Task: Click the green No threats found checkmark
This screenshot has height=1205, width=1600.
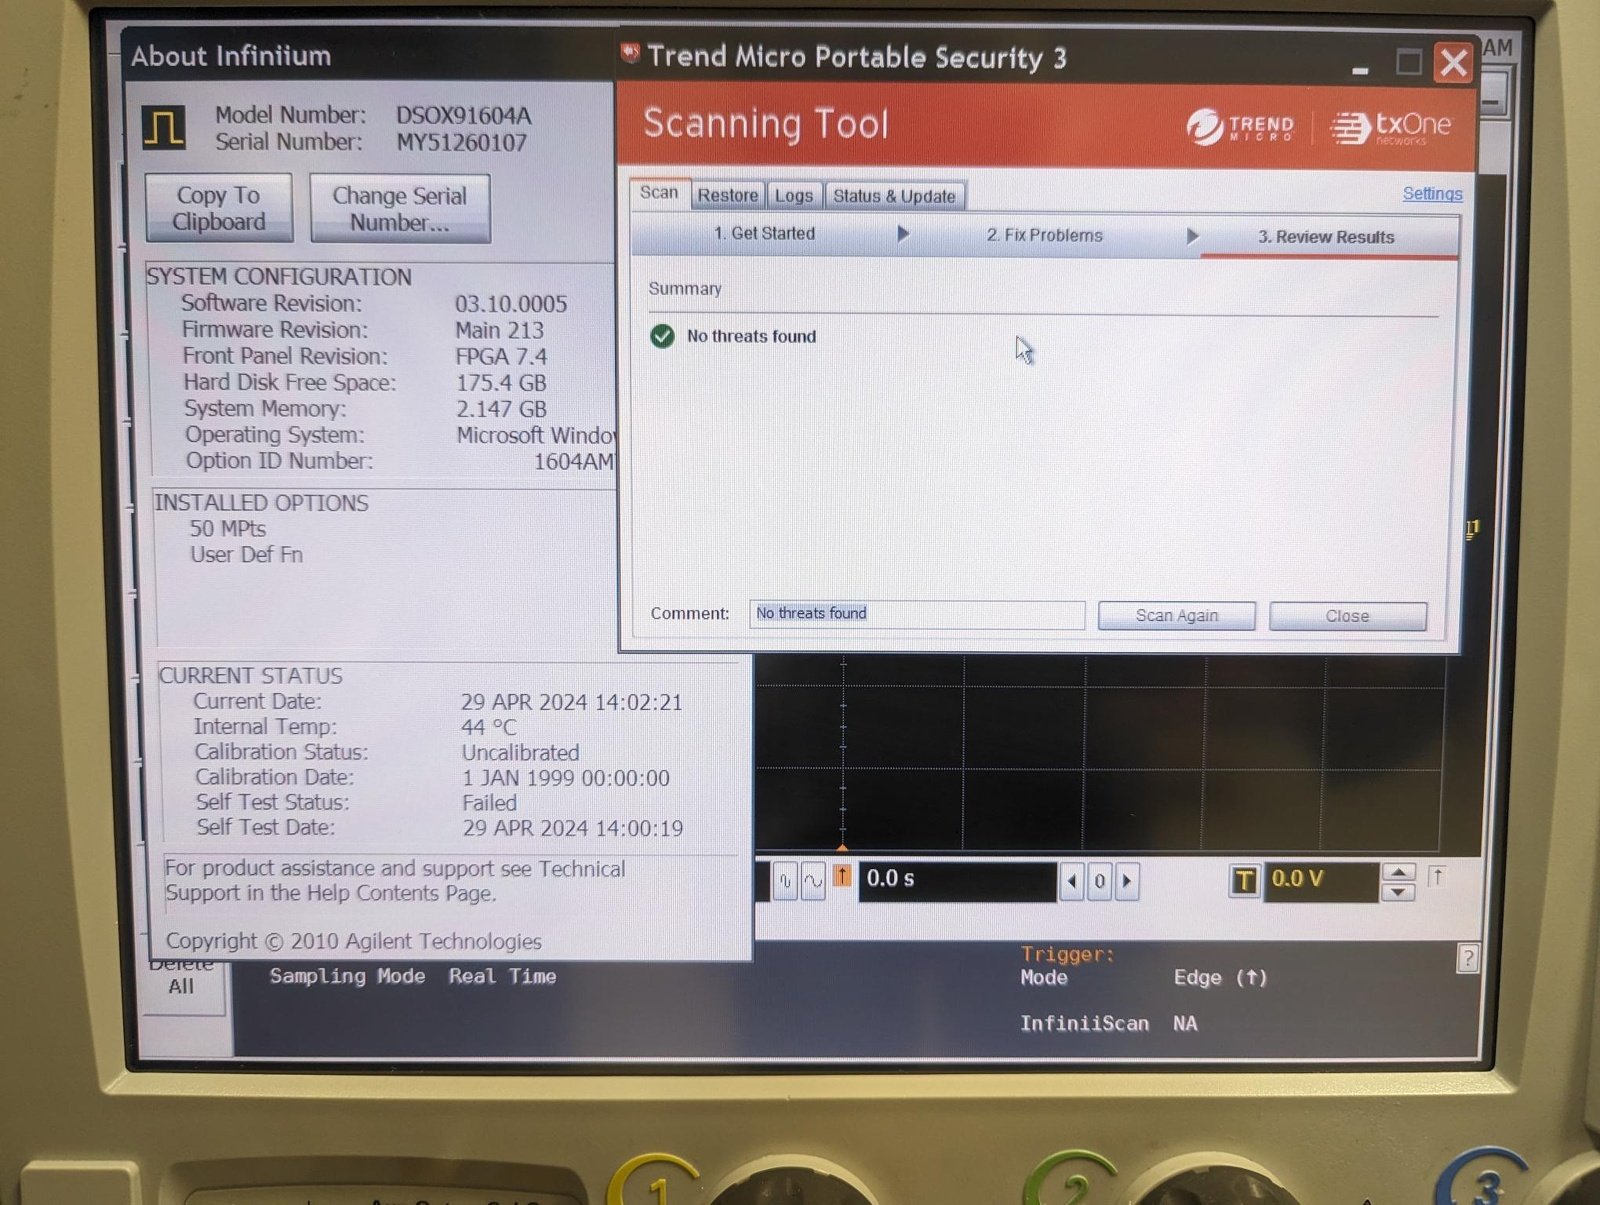Action: [662, 336]
